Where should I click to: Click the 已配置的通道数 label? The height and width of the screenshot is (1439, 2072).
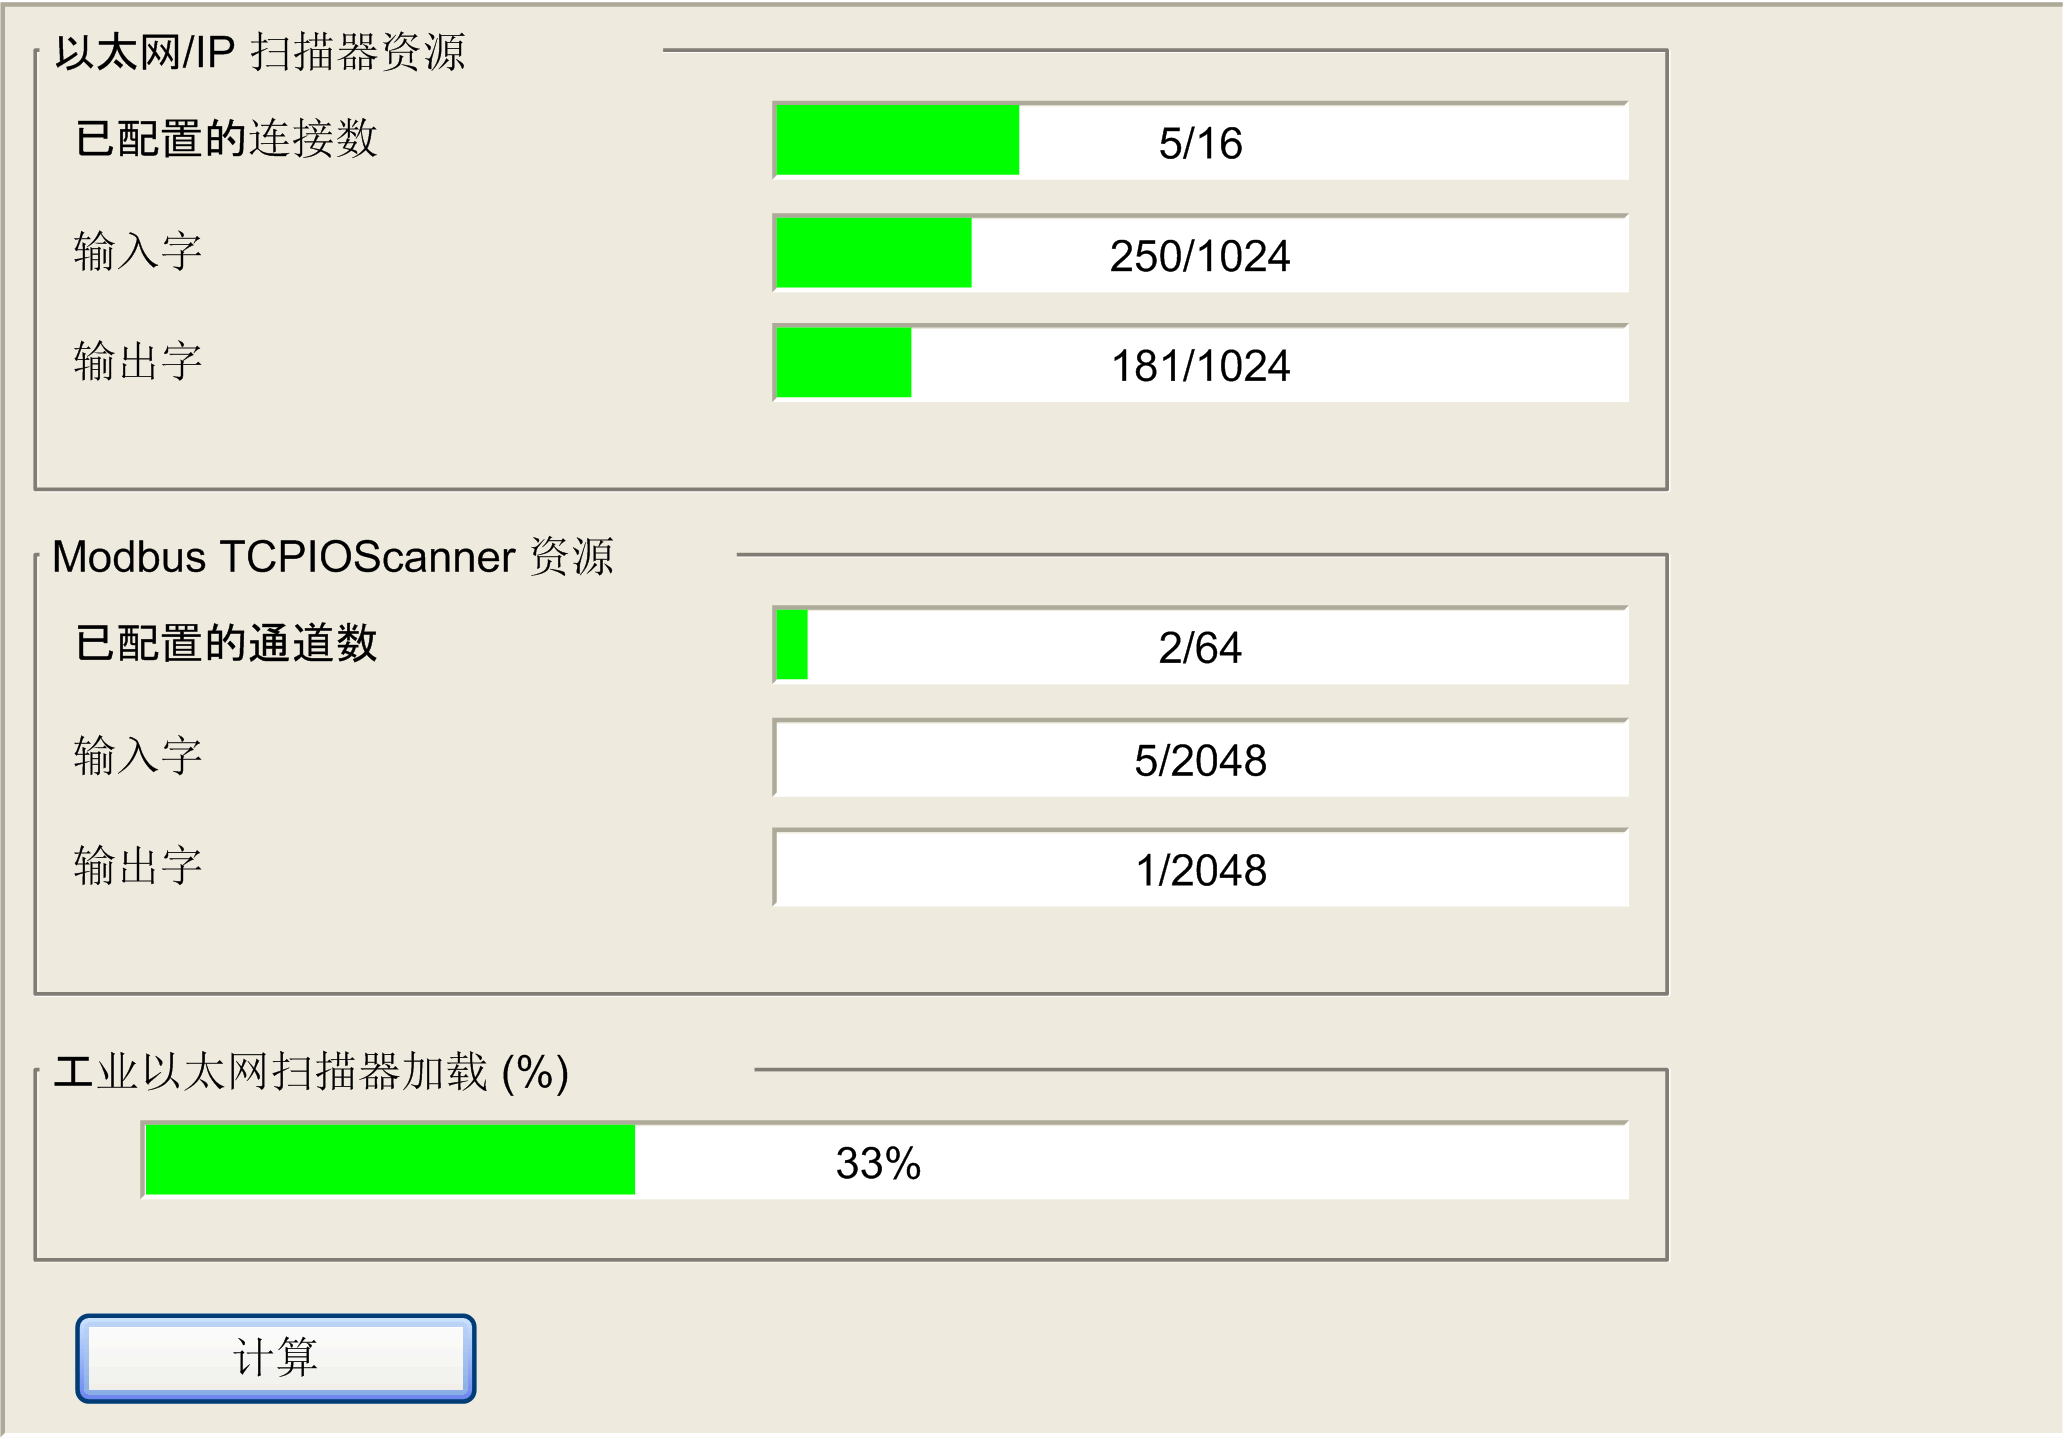pyautogui.click(x=226, y=643)
